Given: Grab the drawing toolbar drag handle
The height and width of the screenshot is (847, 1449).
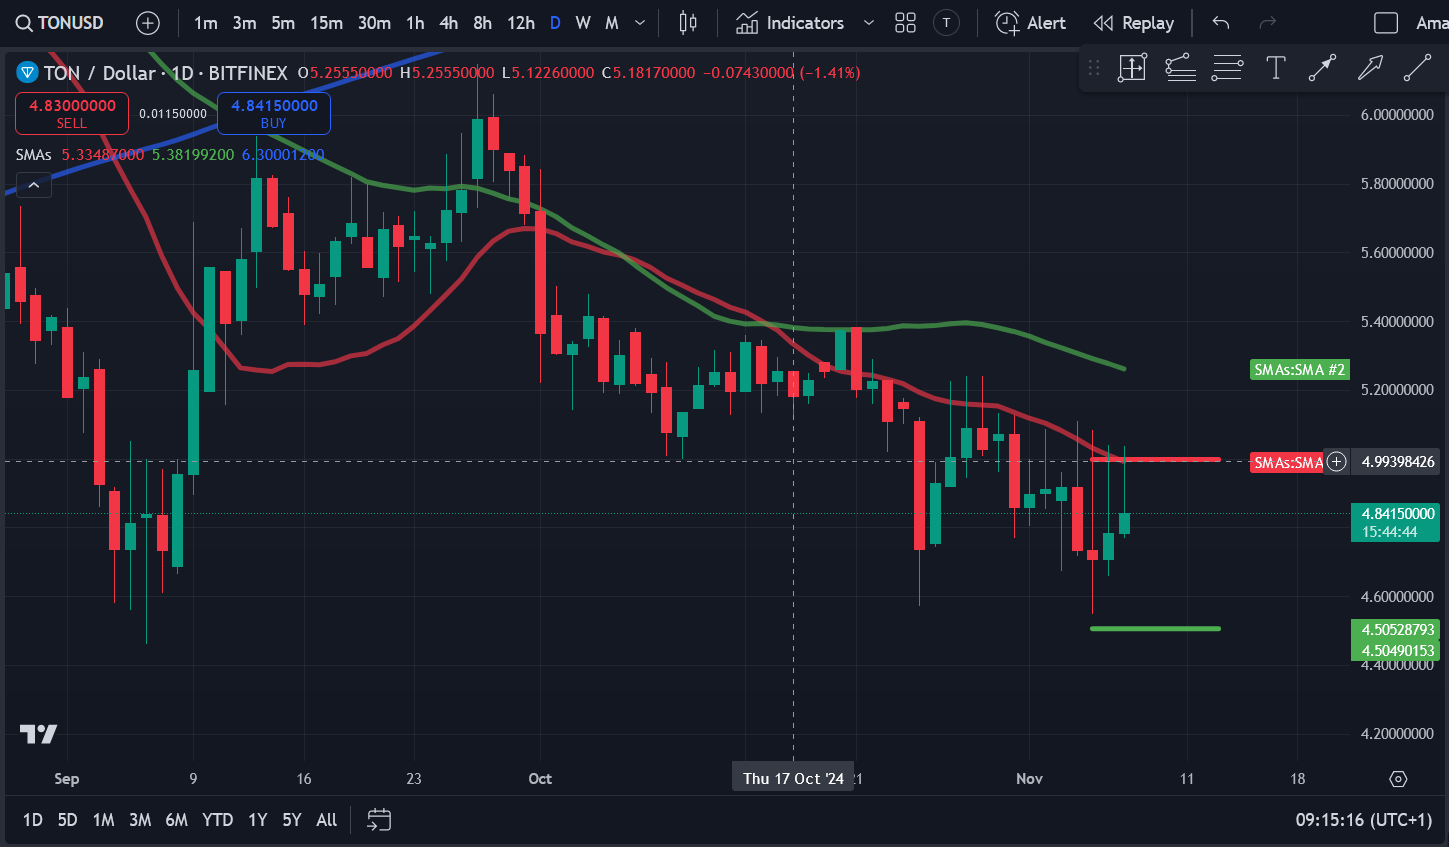Looking at the screenshot, I should click(x=1094, y=68).
